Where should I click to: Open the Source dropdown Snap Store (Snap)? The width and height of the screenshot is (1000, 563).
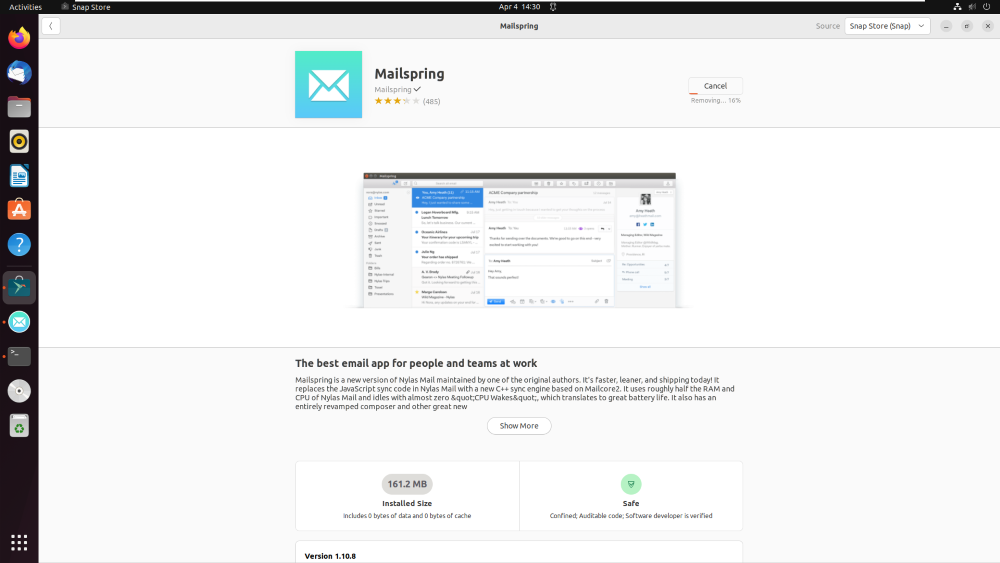tap(886, 26)
